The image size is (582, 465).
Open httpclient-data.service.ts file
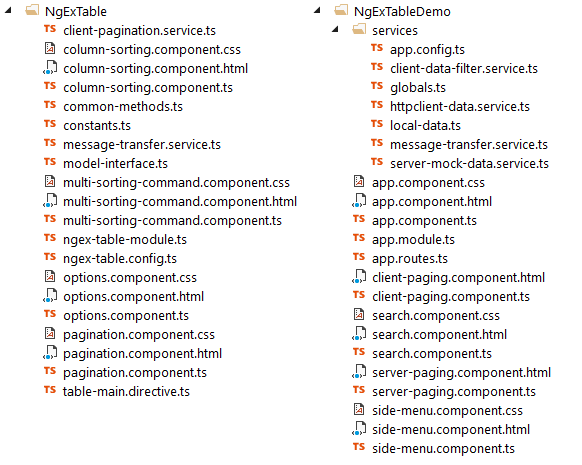point(460,107)
